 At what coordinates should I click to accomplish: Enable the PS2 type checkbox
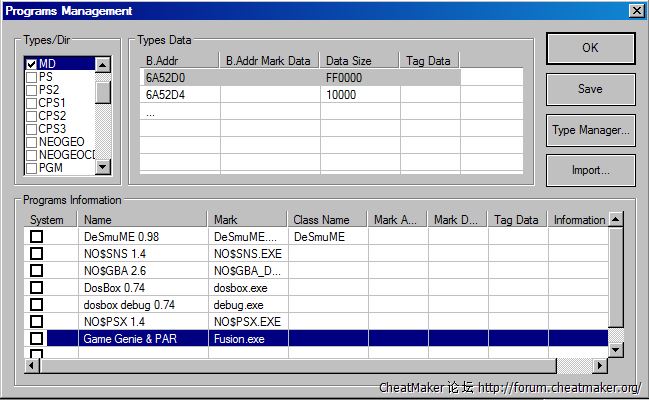click(x=32, y=91)
